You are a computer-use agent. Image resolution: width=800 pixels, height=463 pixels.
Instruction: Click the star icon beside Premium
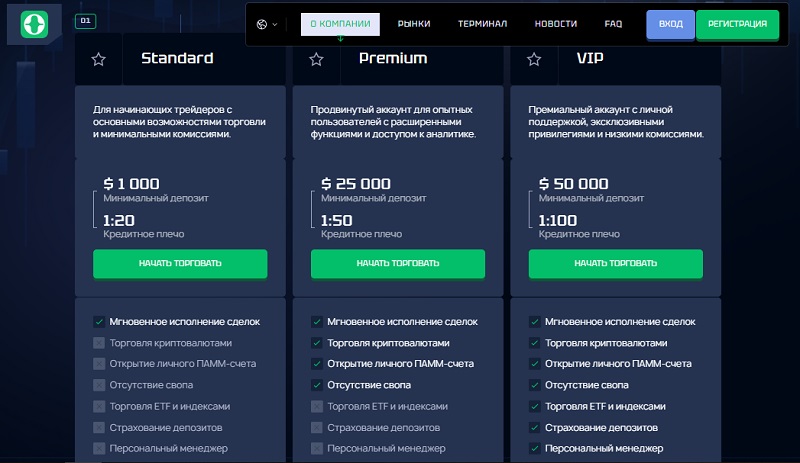(316, 60)
